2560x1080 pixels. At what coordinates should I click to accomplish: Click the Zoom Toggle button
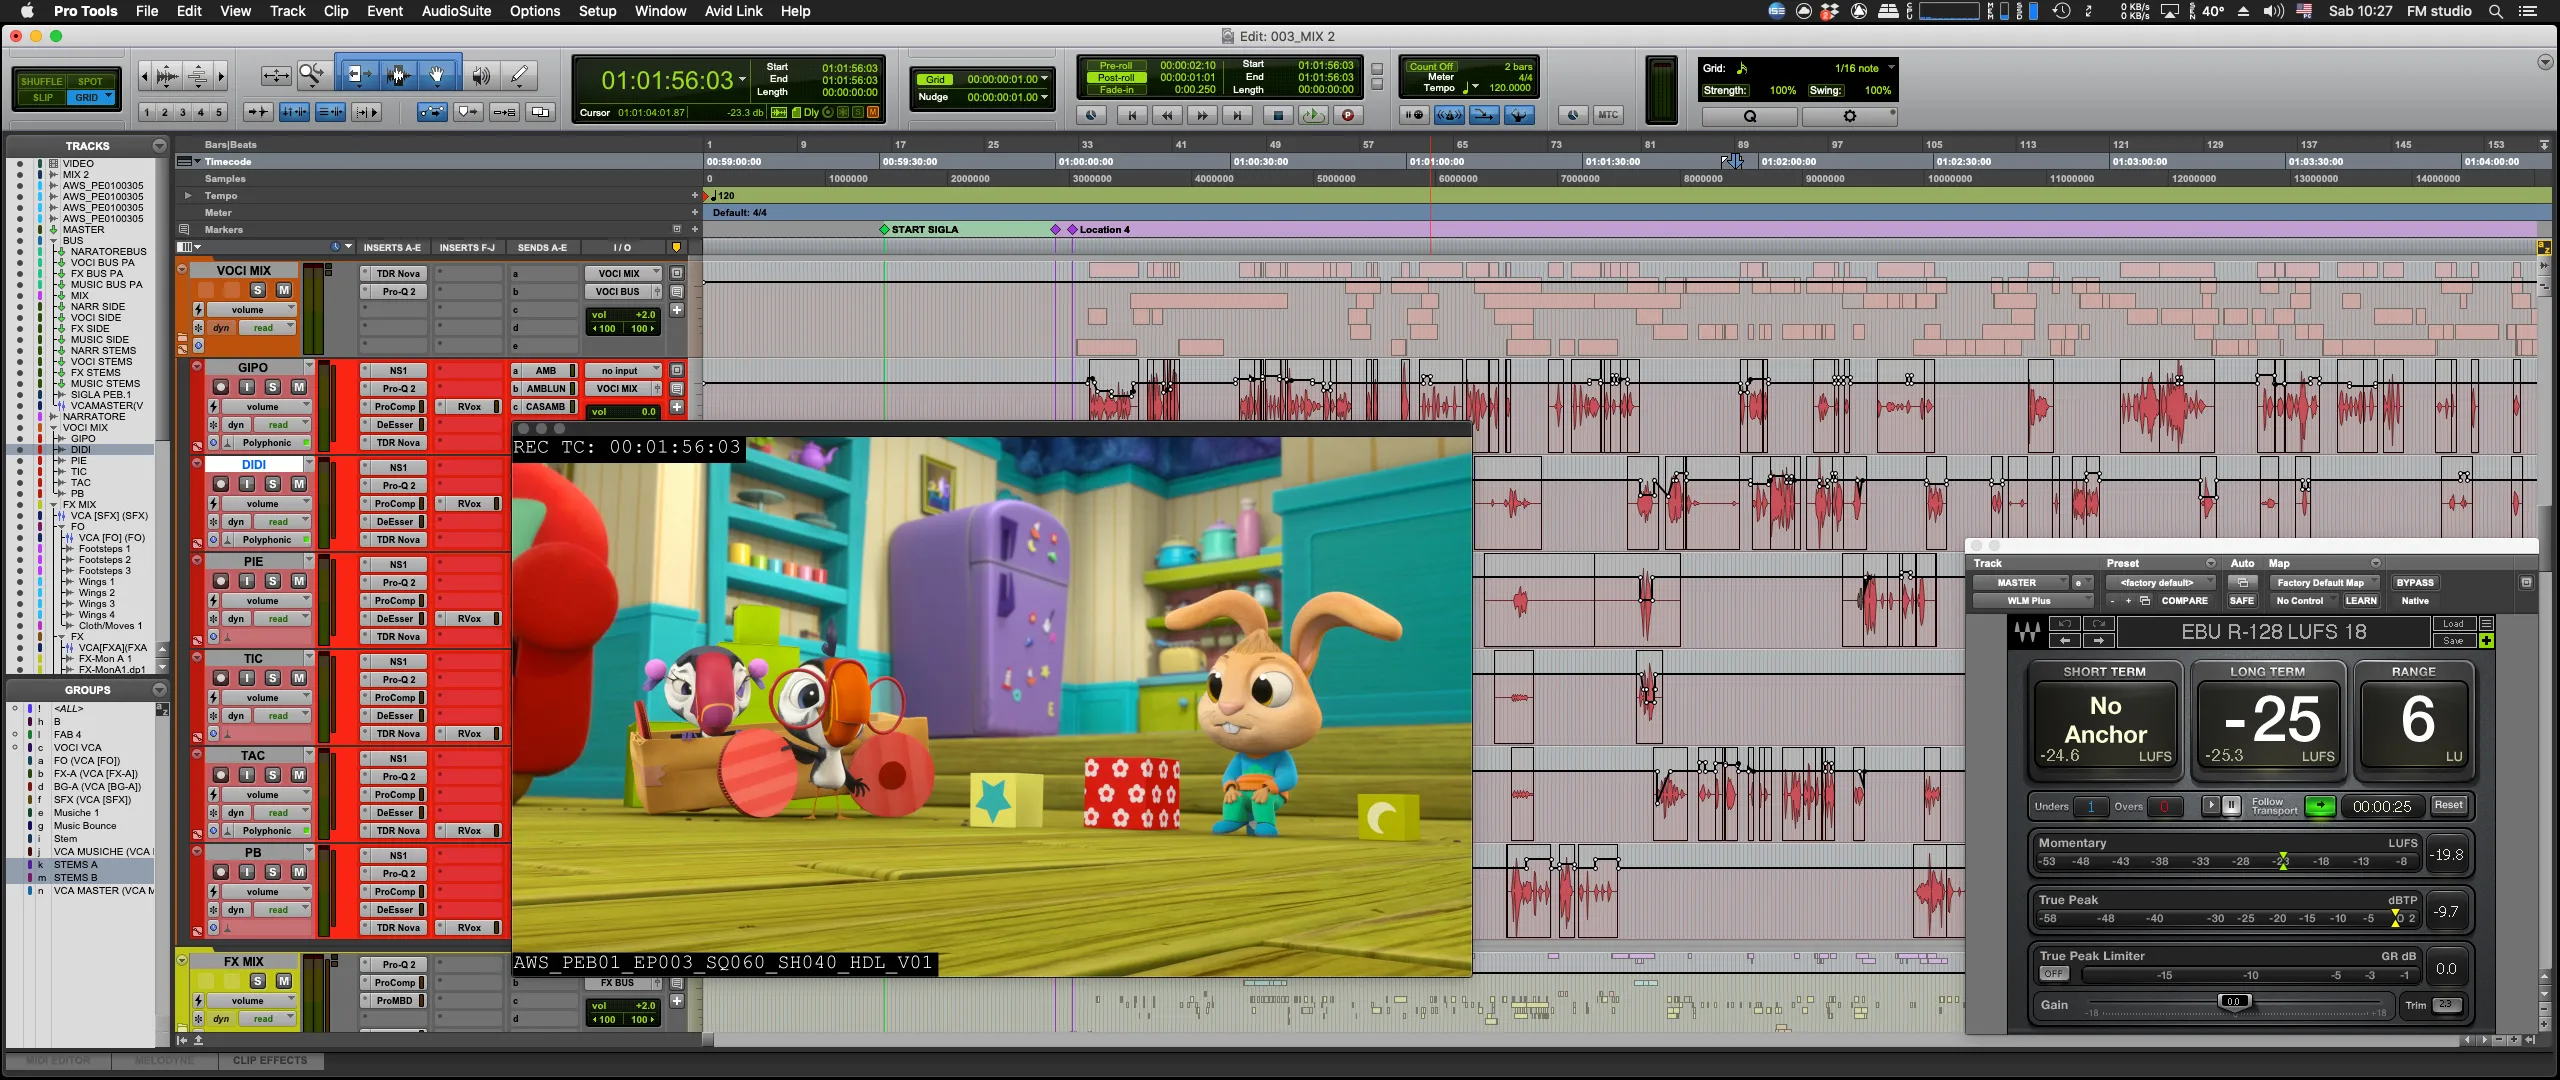(x=275, y=76)
